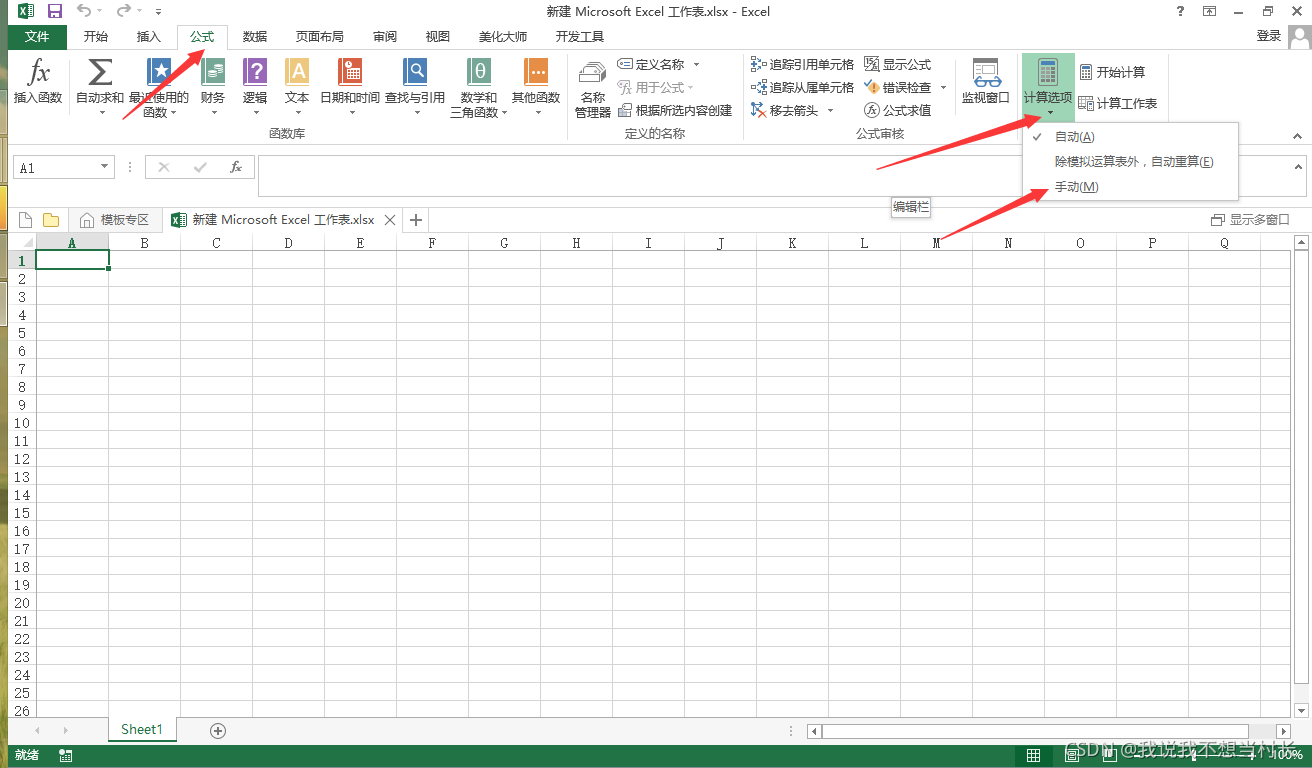Screen dimensions: 1312x768
Task: Click the new blank document icon in tab bar
Action: click(x=26, y=220)
